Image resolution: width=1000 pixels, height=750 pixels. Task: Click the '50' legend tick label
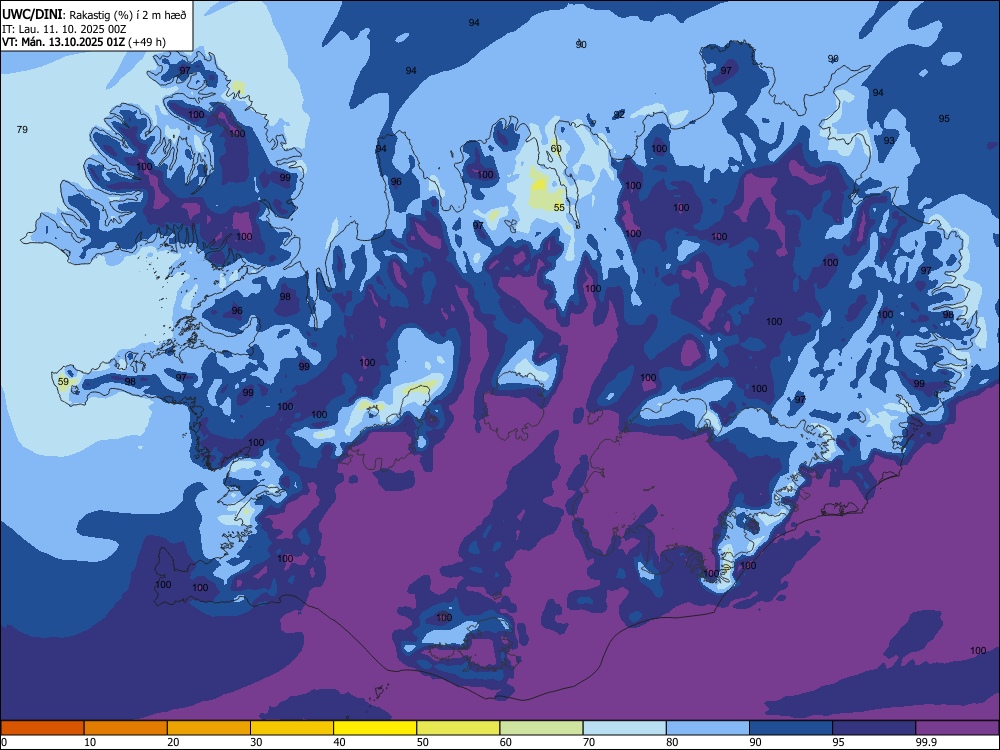[423, 742]
